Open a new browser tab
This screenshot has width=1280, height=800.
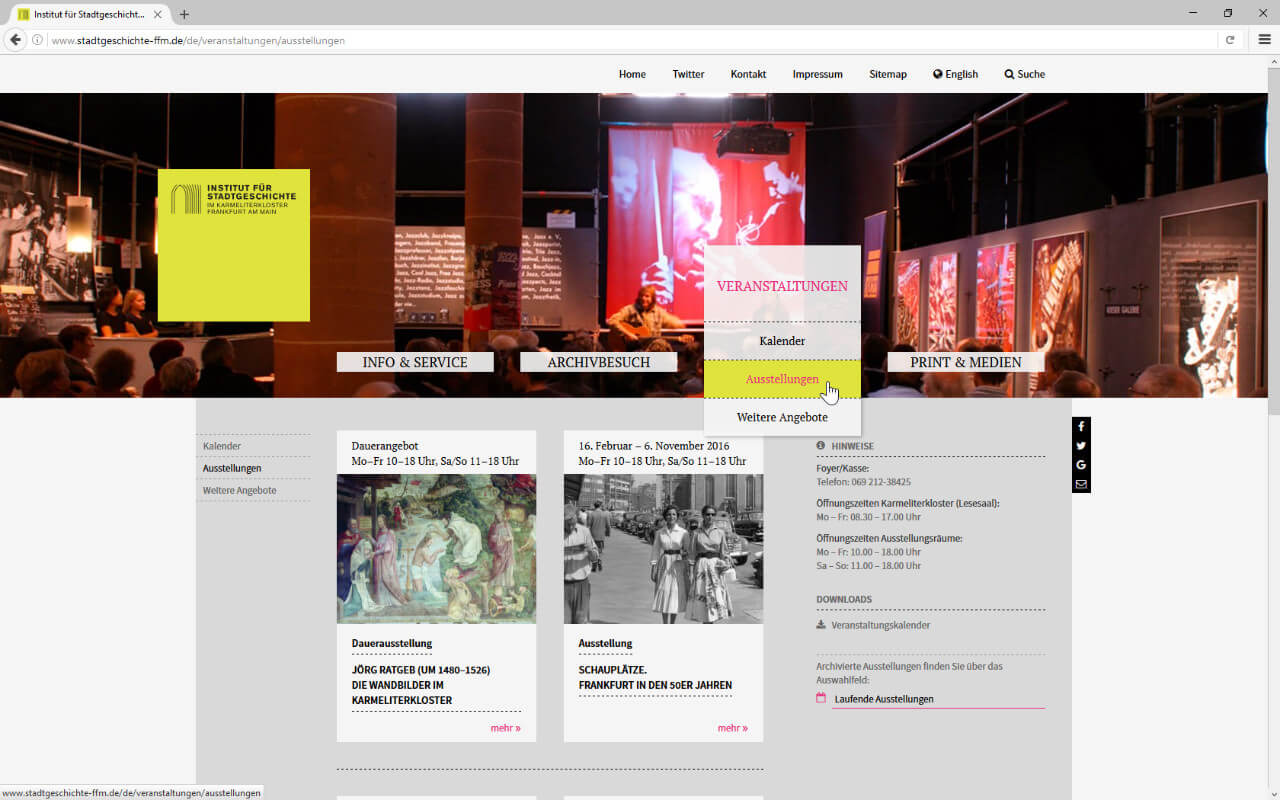pyautogui.click(x=184, y=14)
